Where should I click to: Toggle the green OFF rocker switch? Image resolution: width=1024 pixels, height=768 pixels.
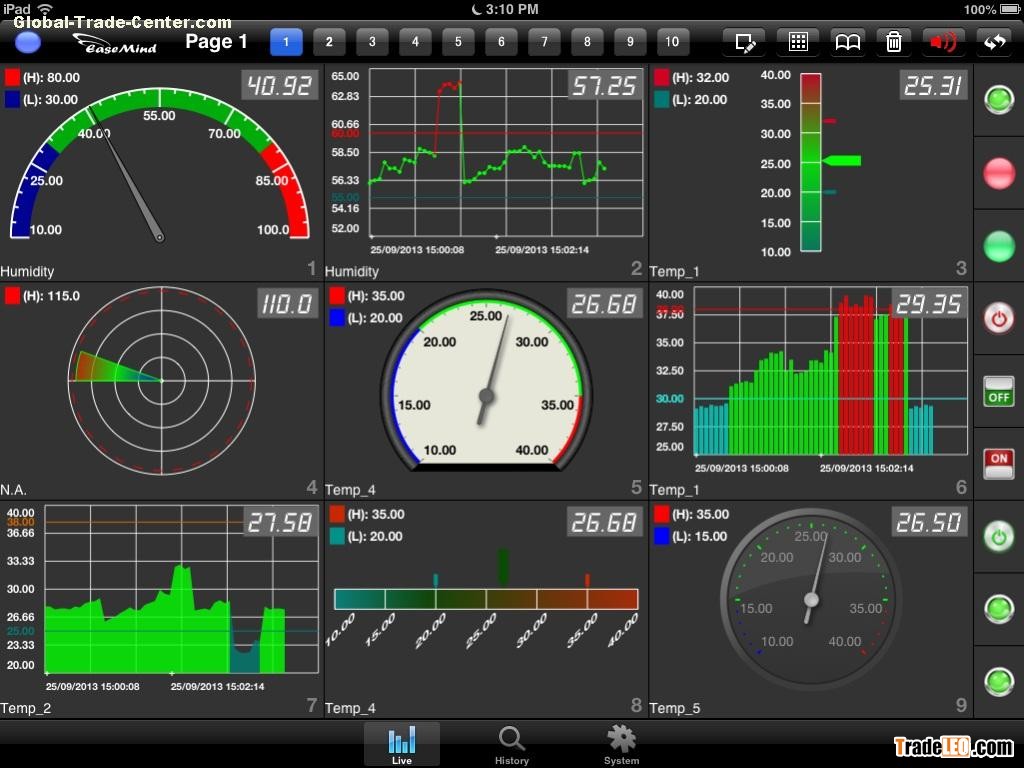point(998,391)
